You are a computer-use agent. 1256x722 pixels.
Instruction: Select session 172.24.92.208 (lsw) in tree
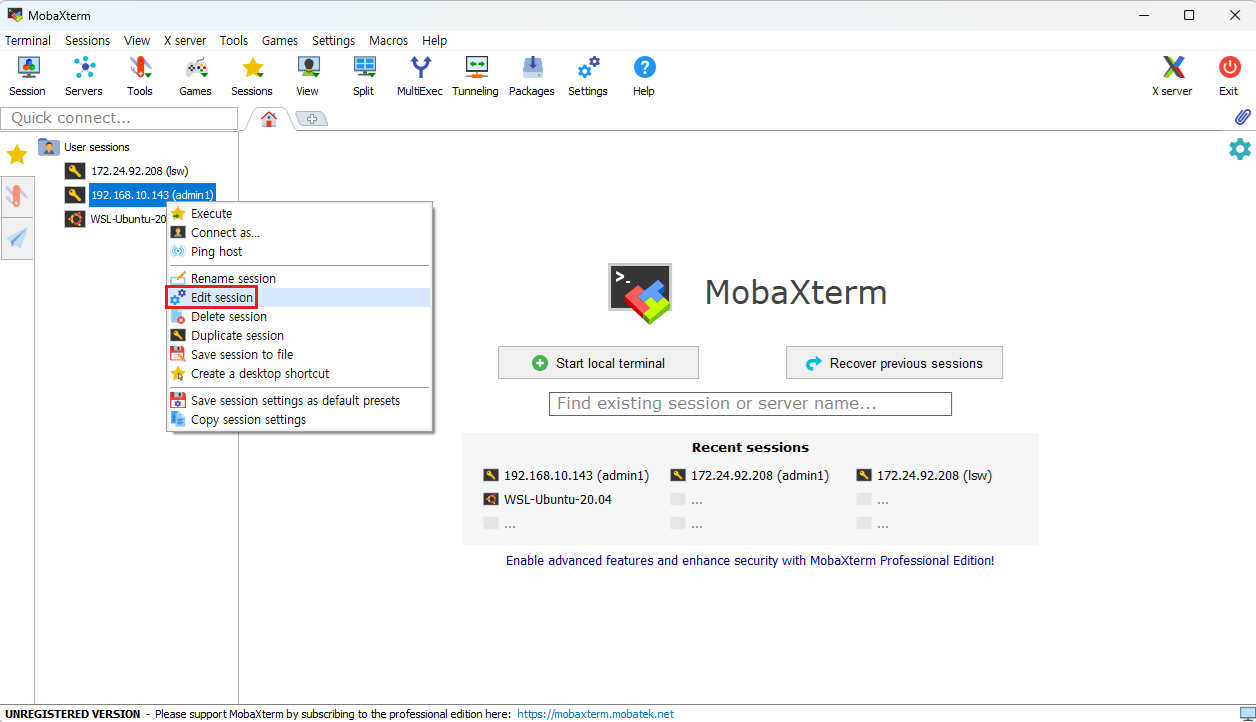127,171
